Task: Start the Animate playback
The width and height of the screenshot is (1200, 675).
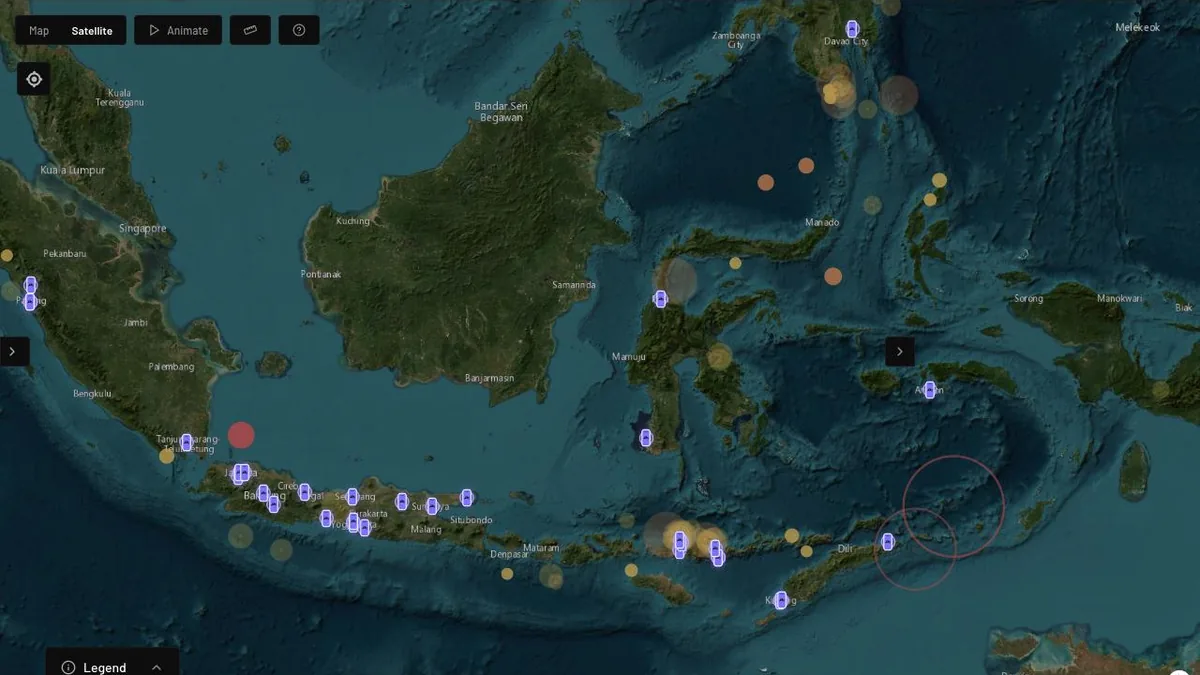Action: pos(178,30)
